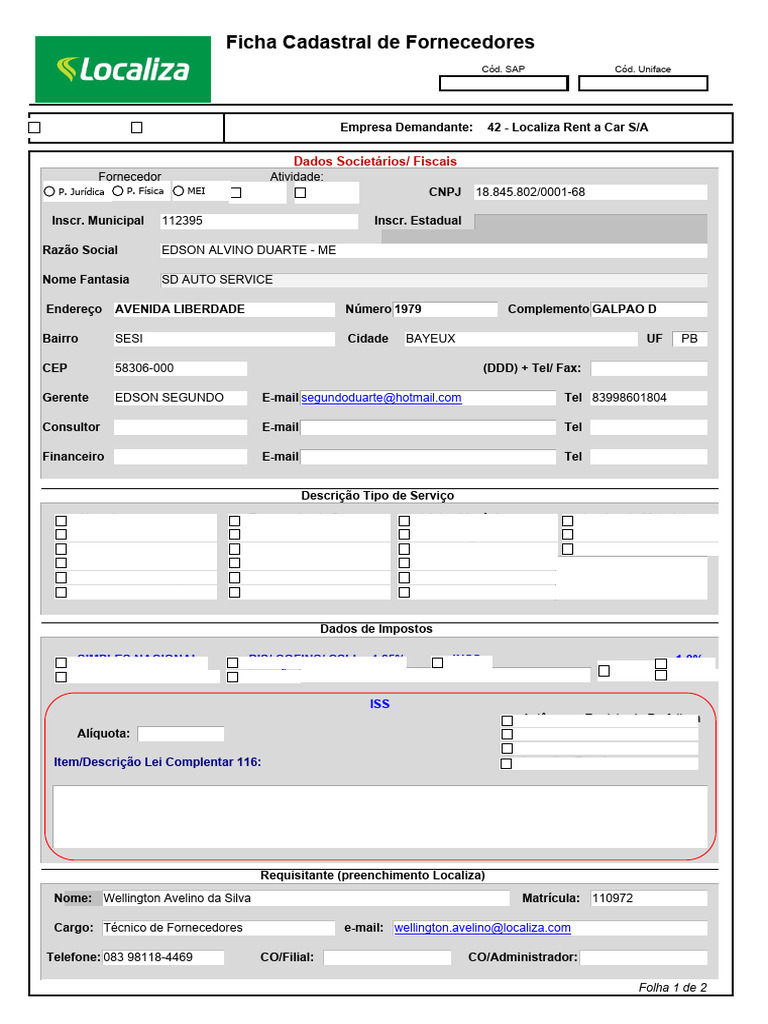
Task: Select the P. Física radio option
Action: tap(118, 191)
